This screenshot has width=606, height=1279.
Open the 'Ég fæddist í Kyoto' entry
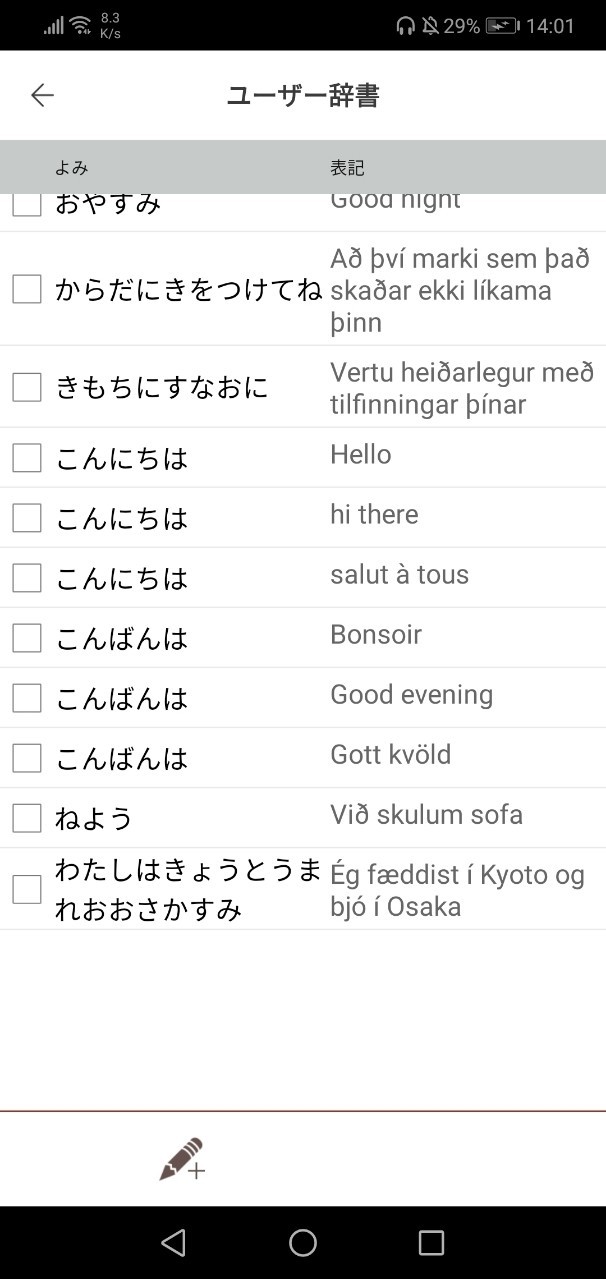coord(457,890)
